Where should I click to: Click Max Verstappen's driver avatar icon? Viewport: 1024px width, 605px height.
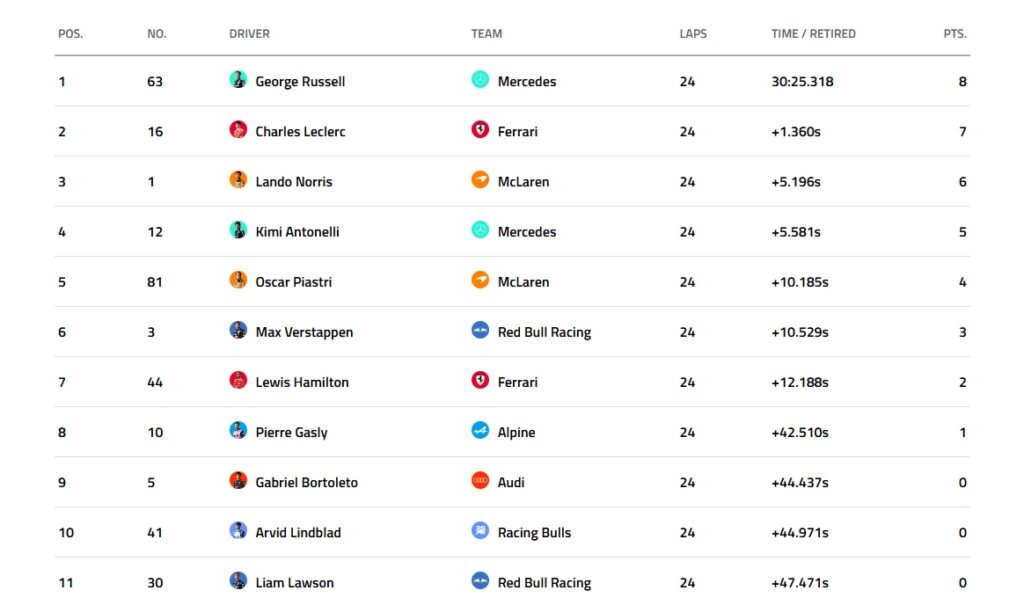point(238,330)
